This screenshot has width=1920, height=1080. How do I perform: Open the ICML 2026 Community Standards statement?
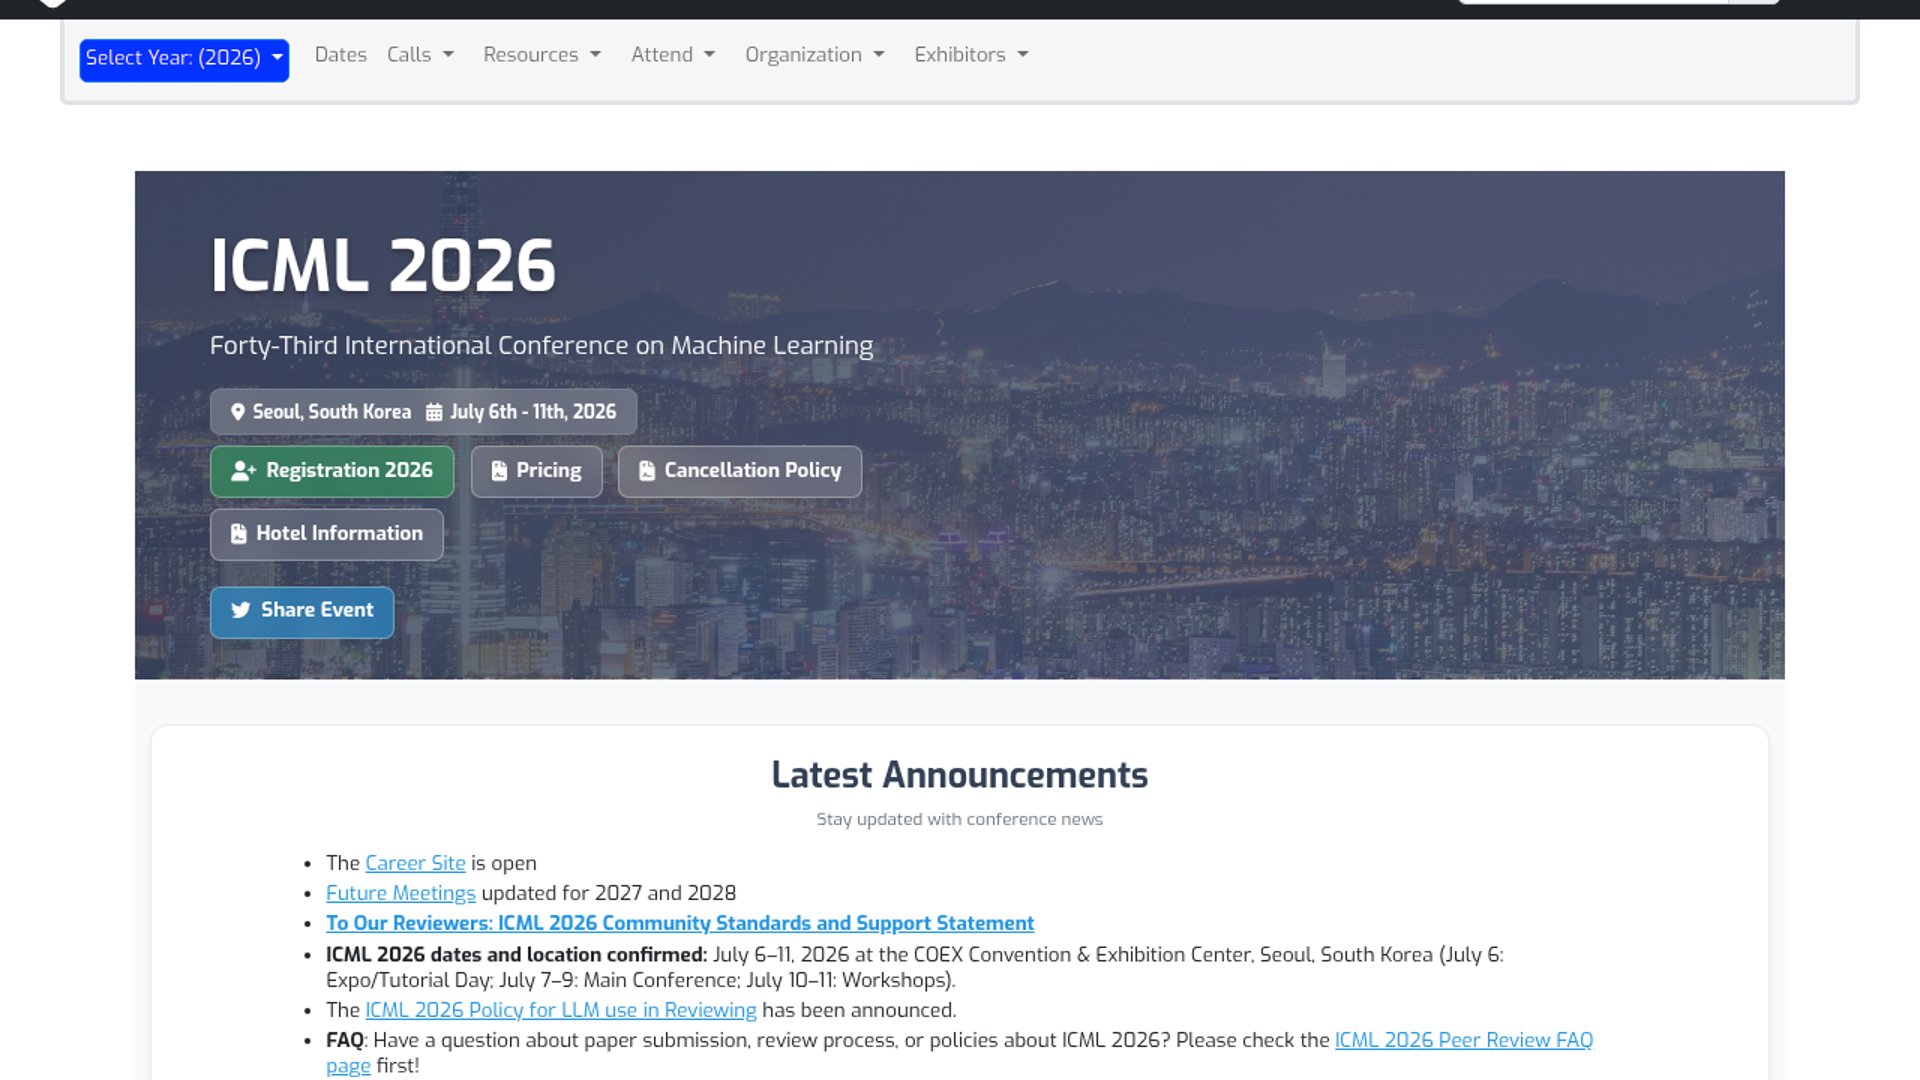click(x=679, y=922)
